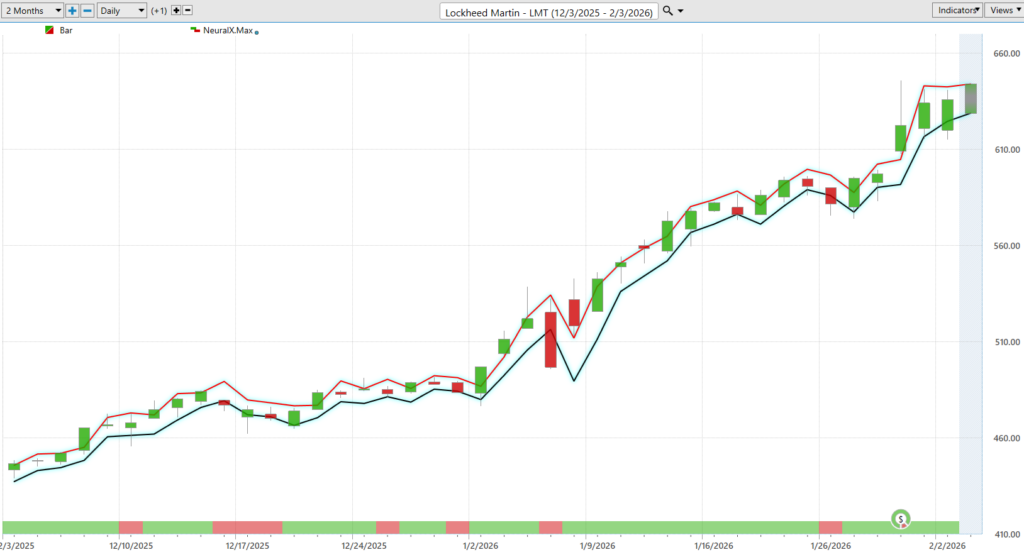Image resolution: width=1024 pixels, height=557 pixels.
Task: Open the 2 Months range dropdown
Action: pos(32,10)
